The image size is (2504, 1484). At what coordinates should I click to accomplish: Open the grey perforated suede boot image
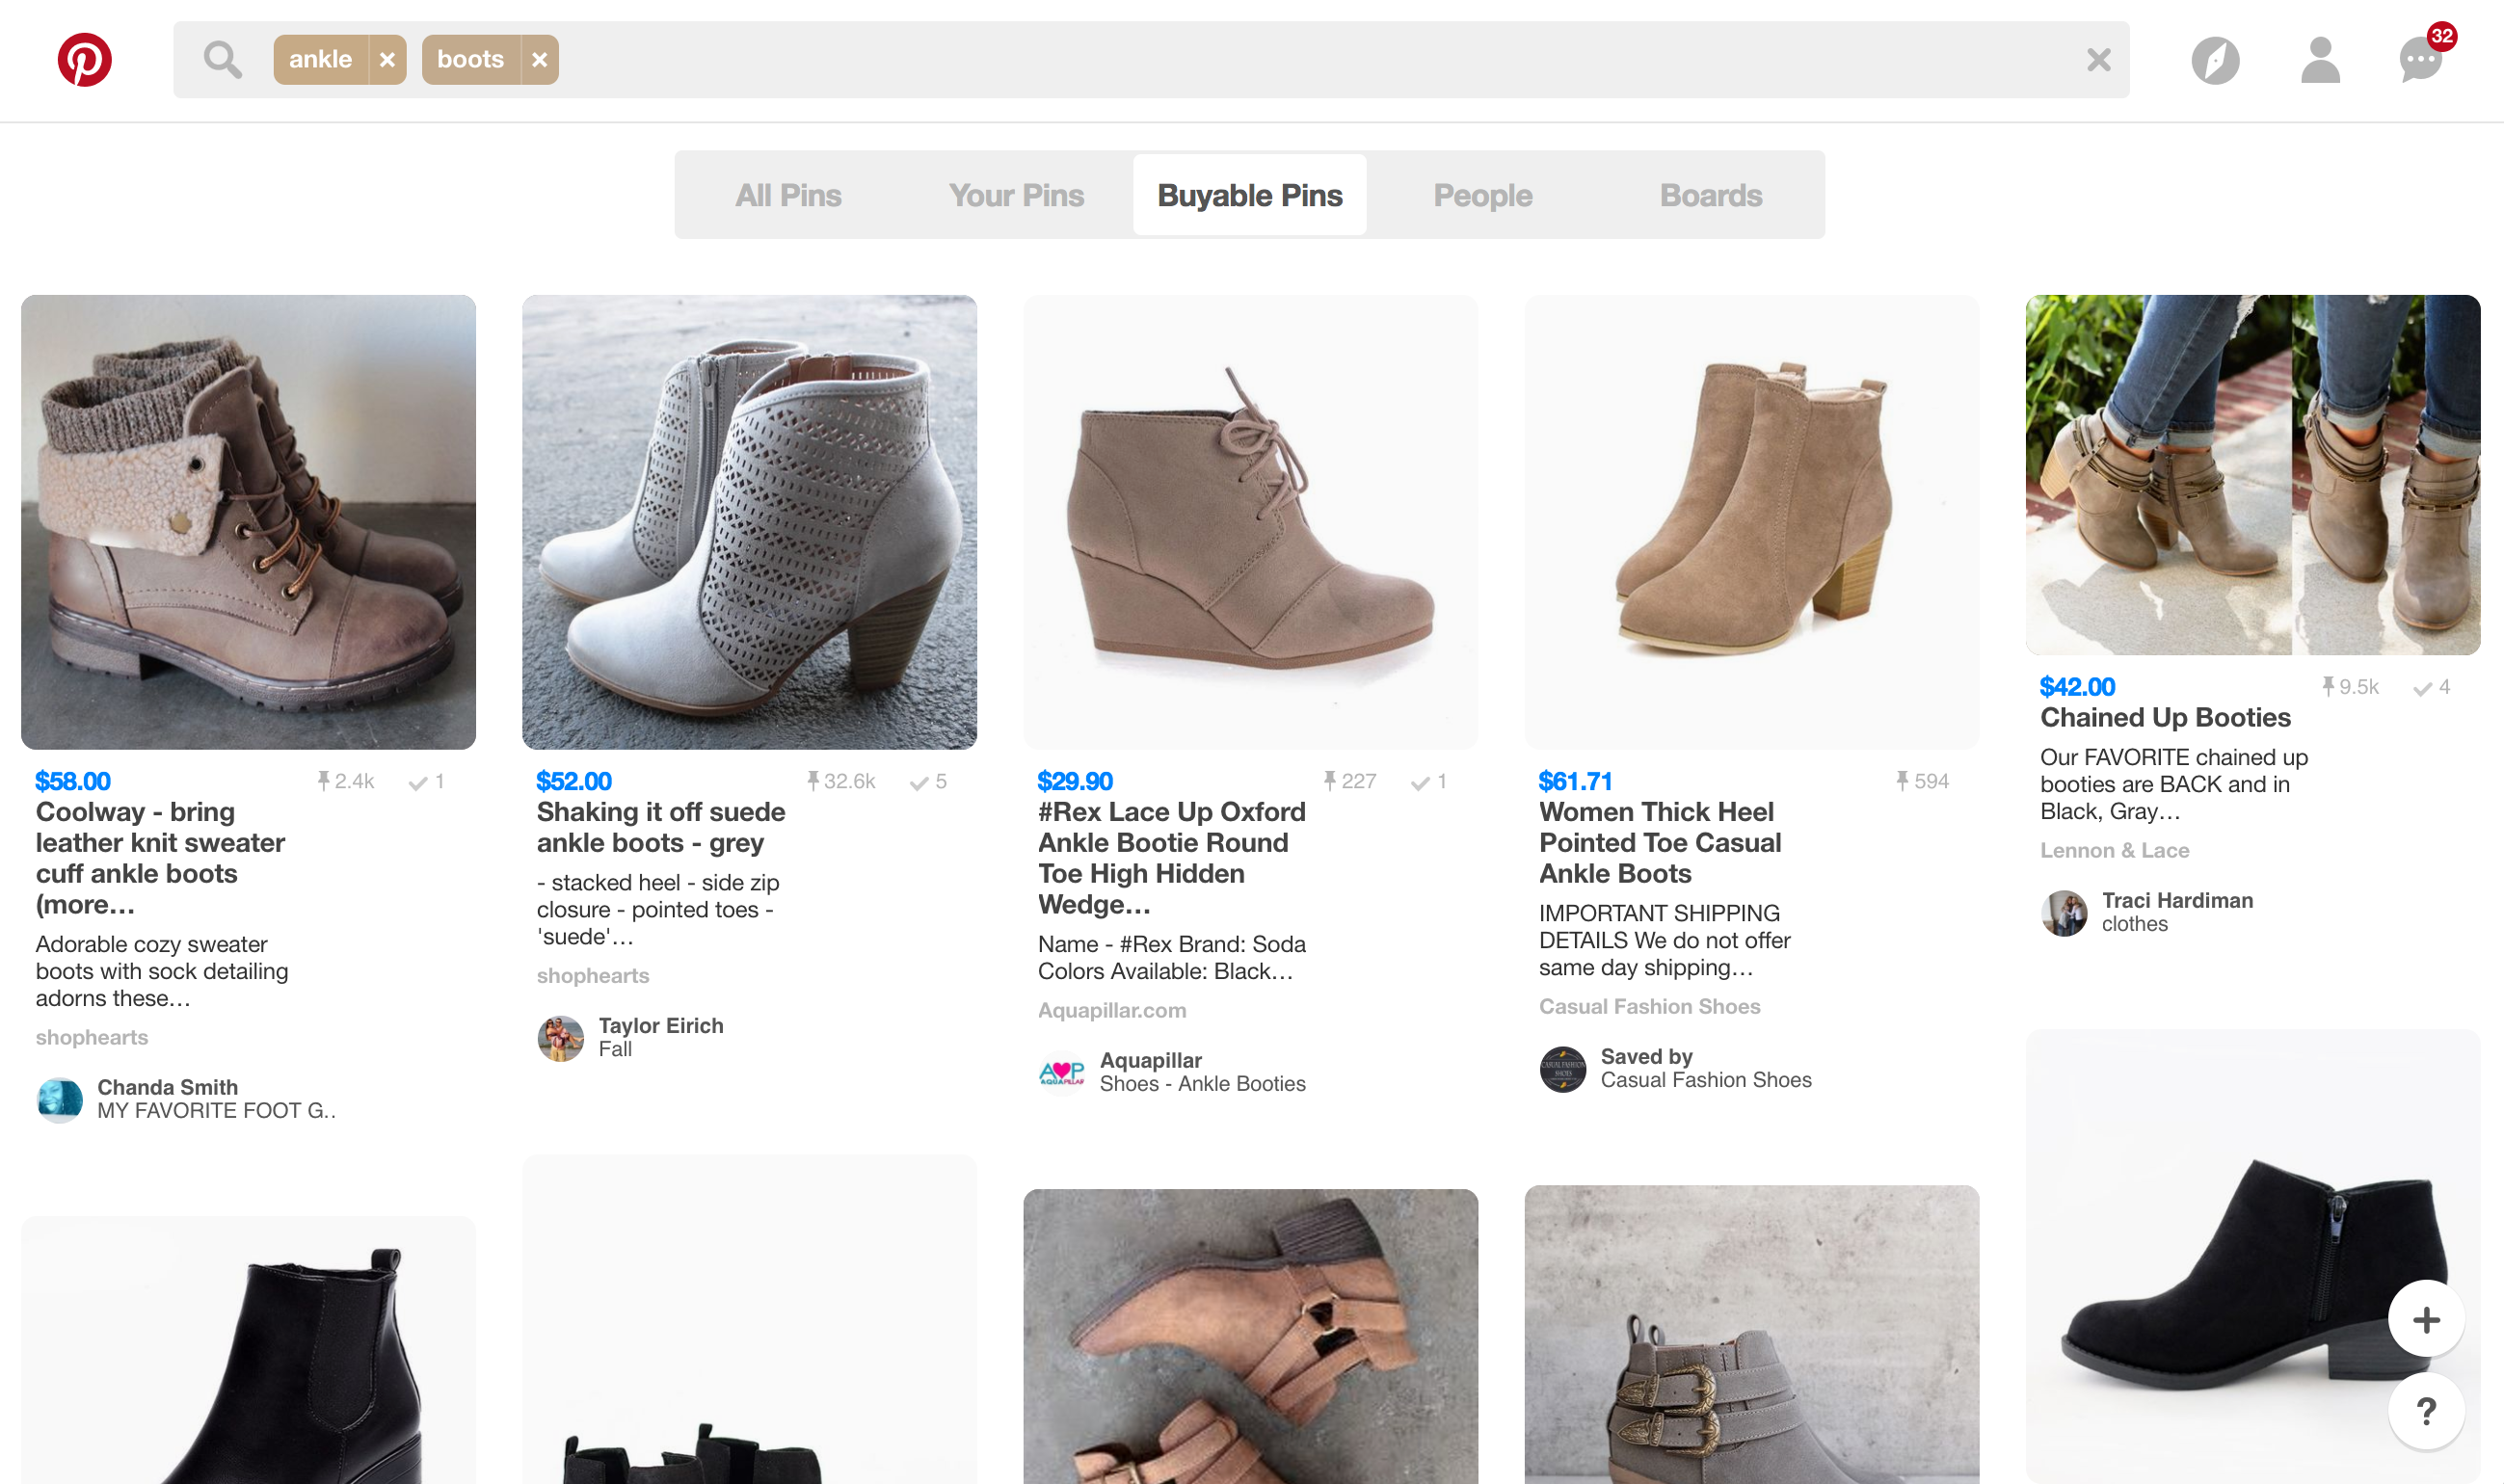749,522
